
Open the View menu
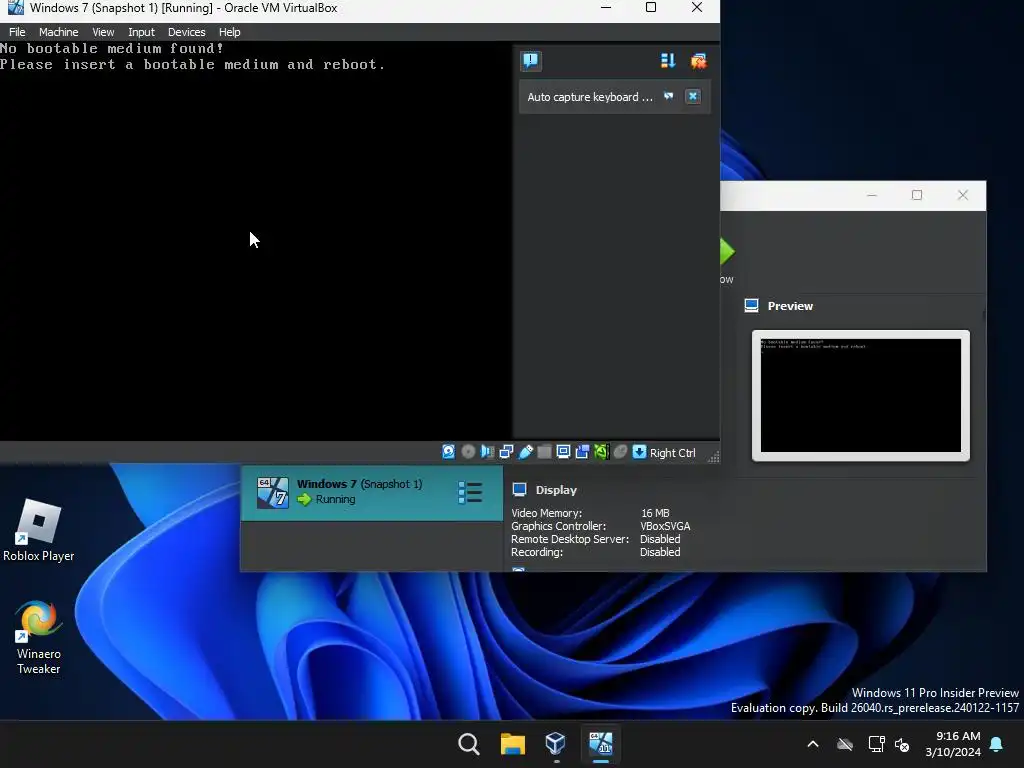[103, 32]
